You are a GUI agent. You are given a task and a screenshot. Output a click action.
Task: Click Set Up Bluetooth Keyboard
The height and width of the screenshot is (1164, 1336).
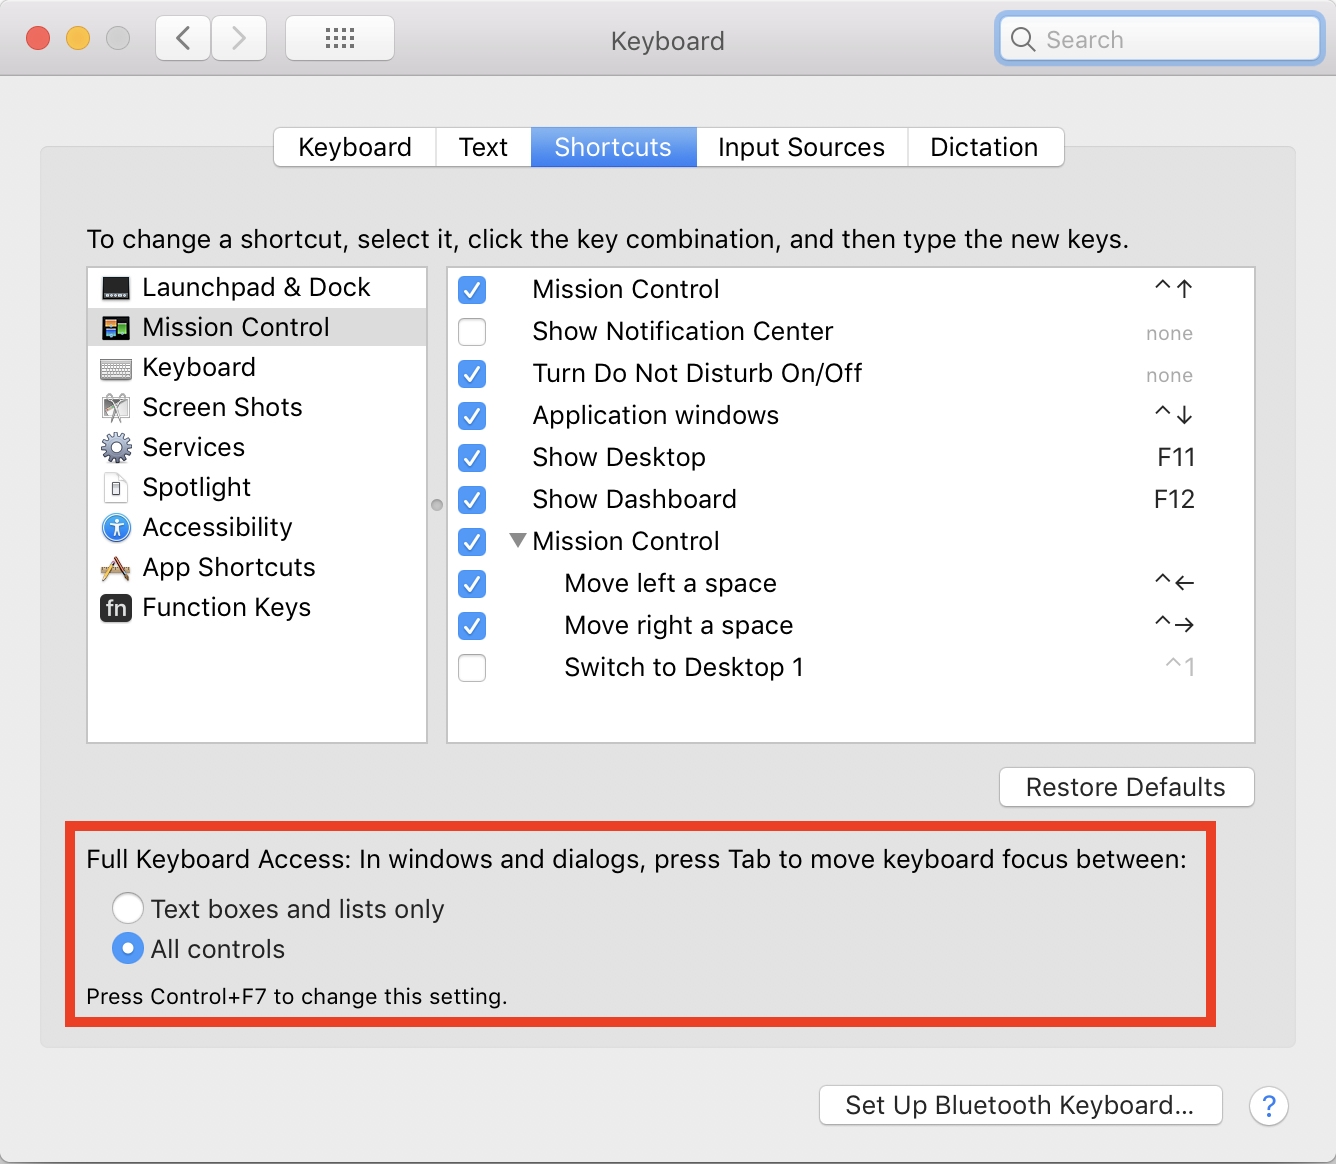click(1019, 1105)
